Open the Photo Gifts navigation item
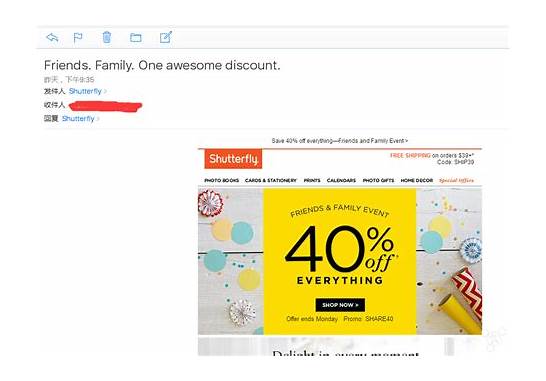 pos(378,180)
